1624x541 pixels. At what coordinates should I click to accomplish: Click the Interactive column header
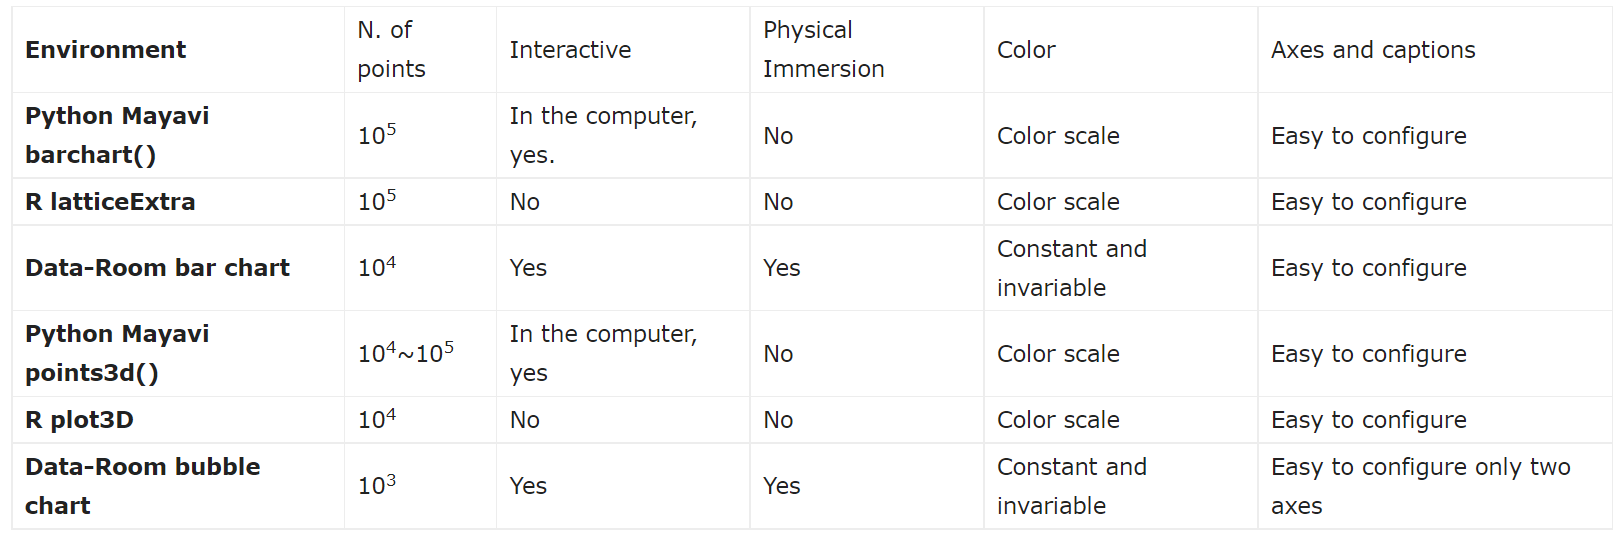[x=570, y=50]
